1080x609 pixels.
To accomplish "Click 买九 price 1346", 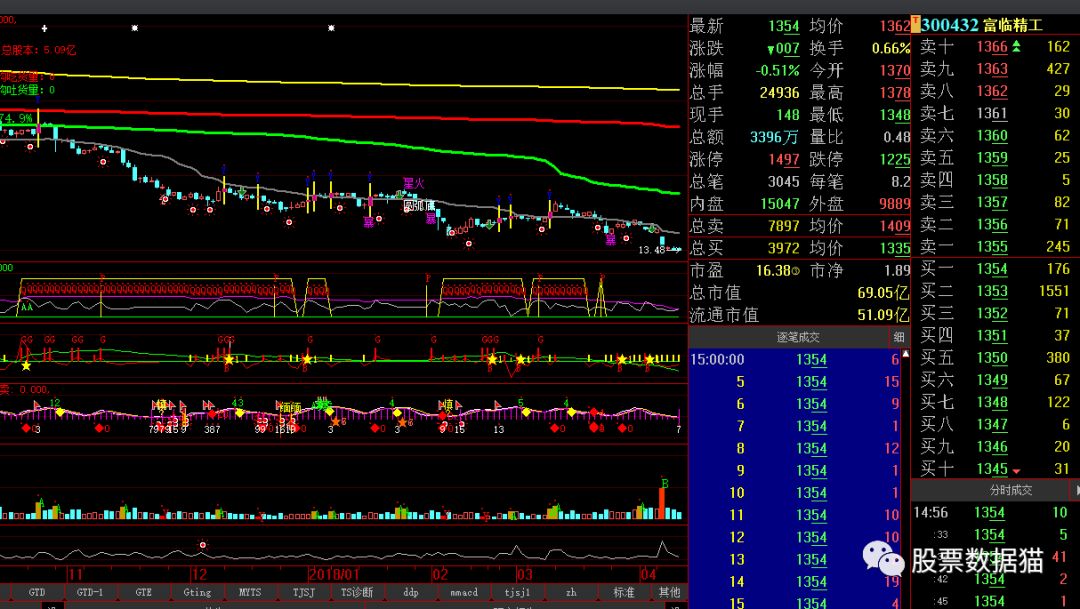I will pyautogui.click(x=992, y=447).
